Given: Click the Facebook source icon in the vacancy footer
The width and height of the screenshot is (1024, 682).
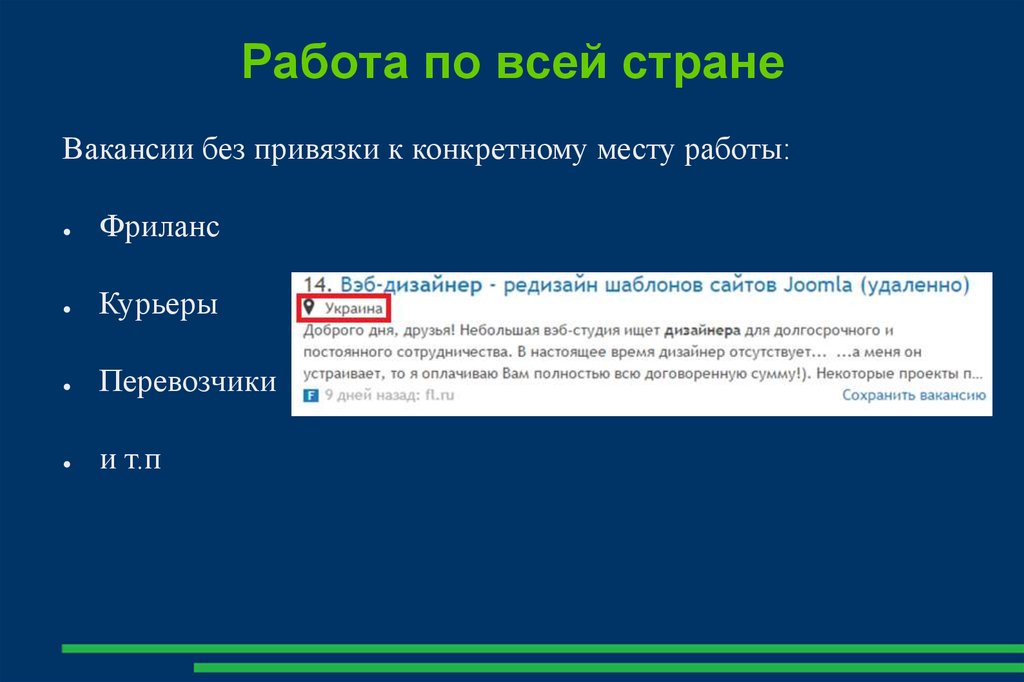Looking at the screenshot, I should pyautogui.click(x=311, y=396).
